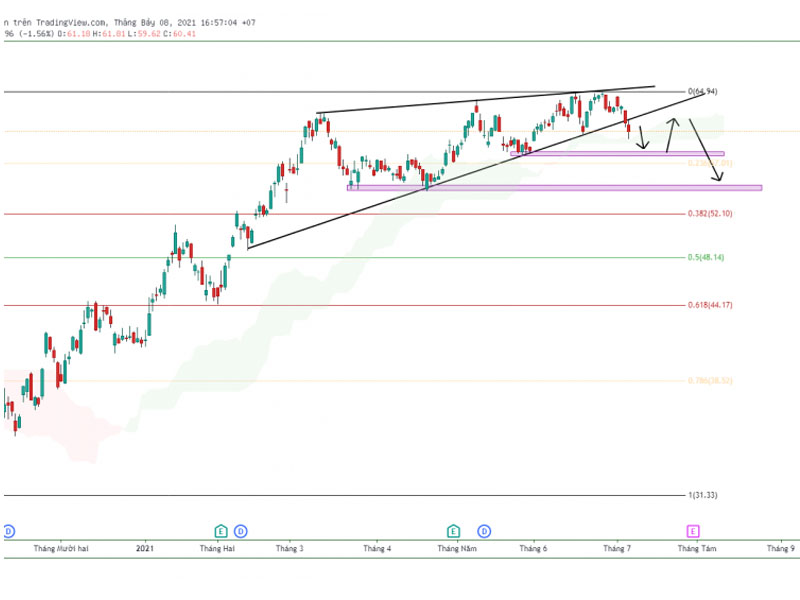Screen dimensions: 800x600
Task: Click the Tháng Năm time axis label
Action: 457,548
